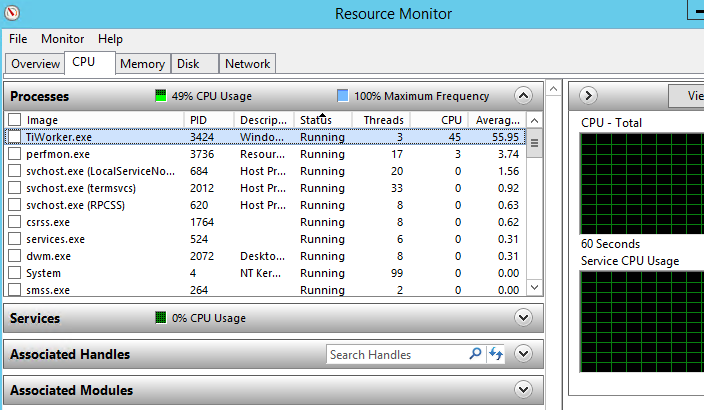Click the Services section header title
The height and width of the screenshot is (410, 704).
(35, 318)
